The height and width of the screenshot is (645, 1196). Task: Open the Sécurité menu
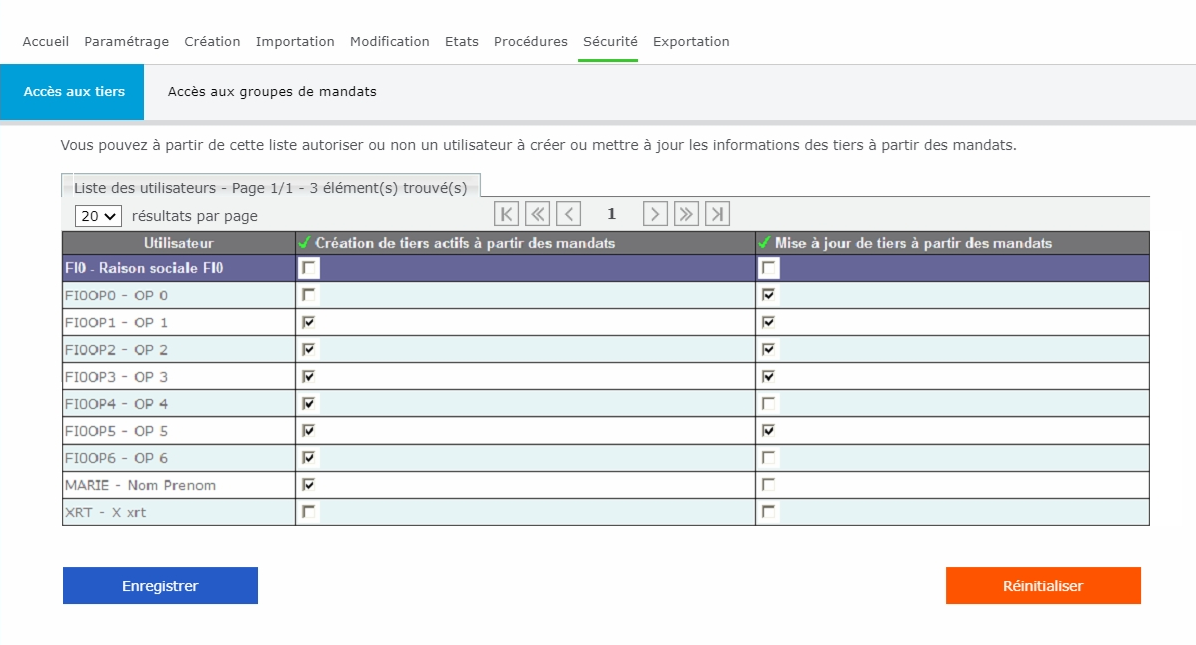coord(610,42)
